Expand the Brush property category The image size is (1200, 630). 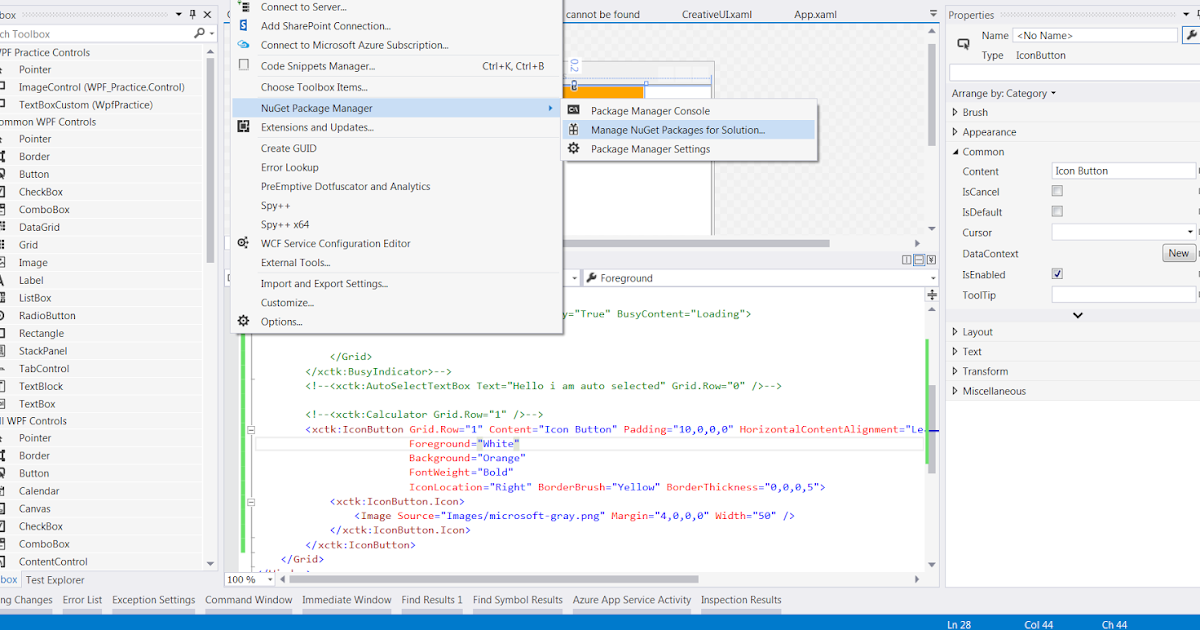click(x=955, y=113)
